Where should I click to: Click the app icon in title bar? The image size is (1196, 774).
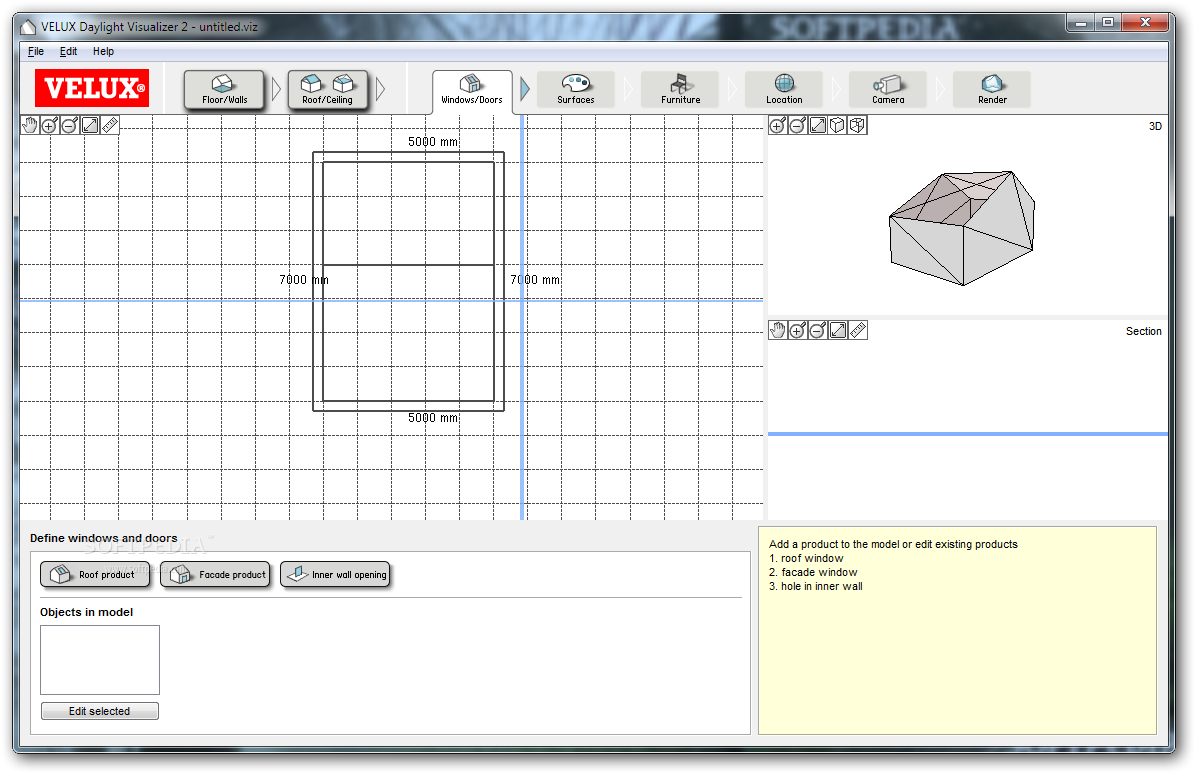click(28, 27)
